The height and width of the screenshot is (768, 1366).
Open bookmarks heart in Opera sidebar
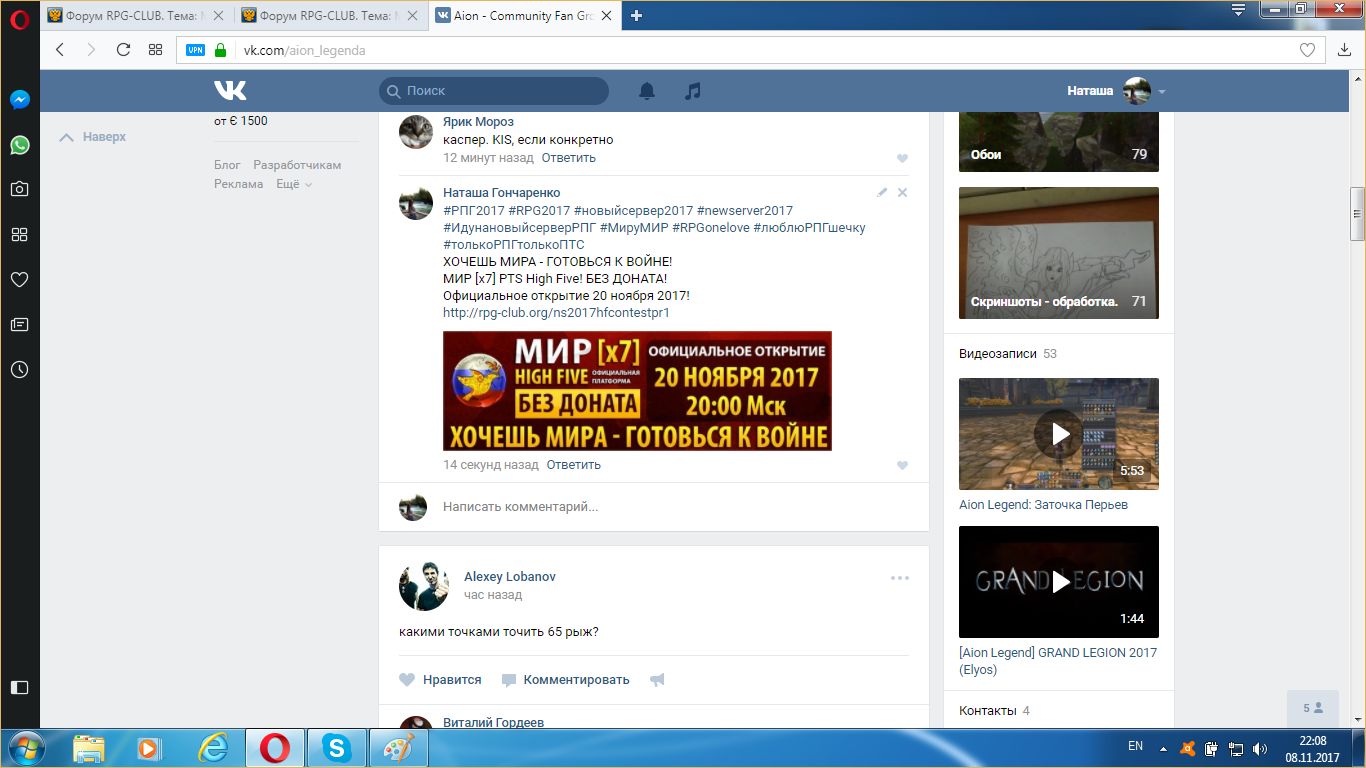pos(19,280)
